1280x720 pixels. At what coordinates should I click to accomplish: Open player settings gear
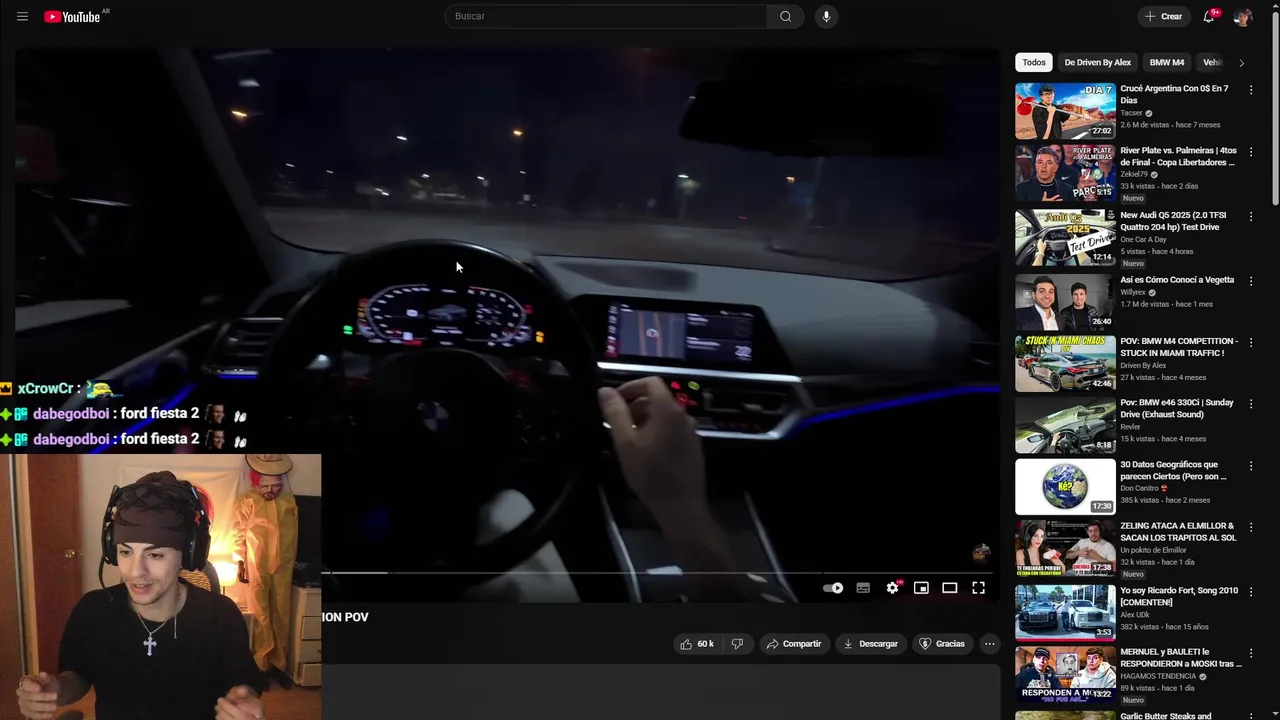click(x=892, y=588)
